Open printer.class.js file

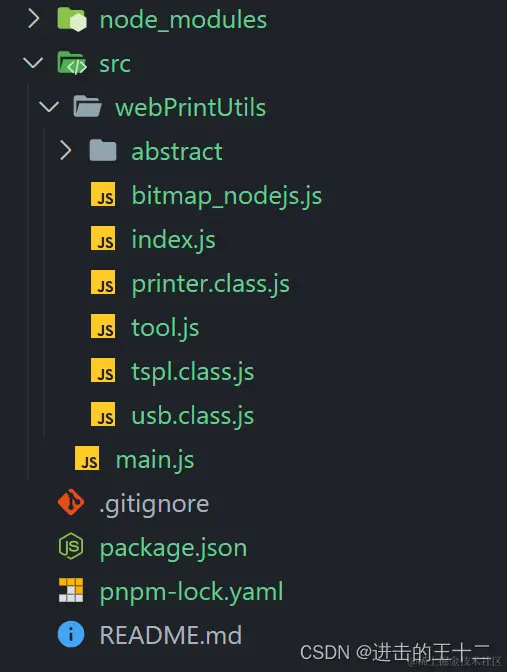point(210,283)
